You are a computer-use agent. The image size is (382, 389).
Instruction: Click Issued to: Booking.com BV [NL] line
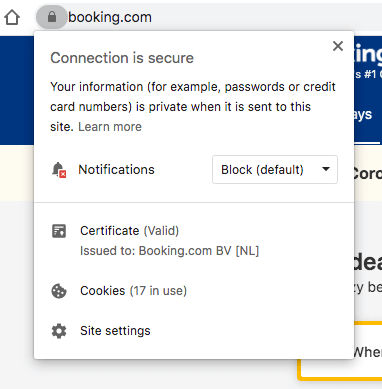click(x=169, y=251)
